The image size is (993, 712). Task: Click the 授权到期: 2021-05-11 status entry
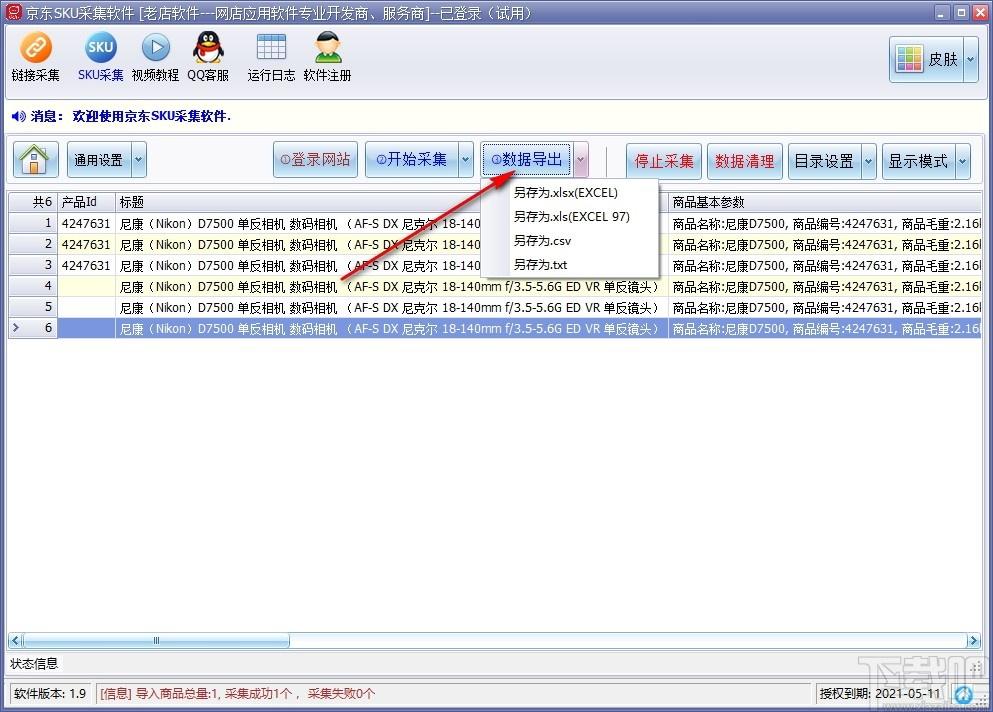click(x=880, y=693)
